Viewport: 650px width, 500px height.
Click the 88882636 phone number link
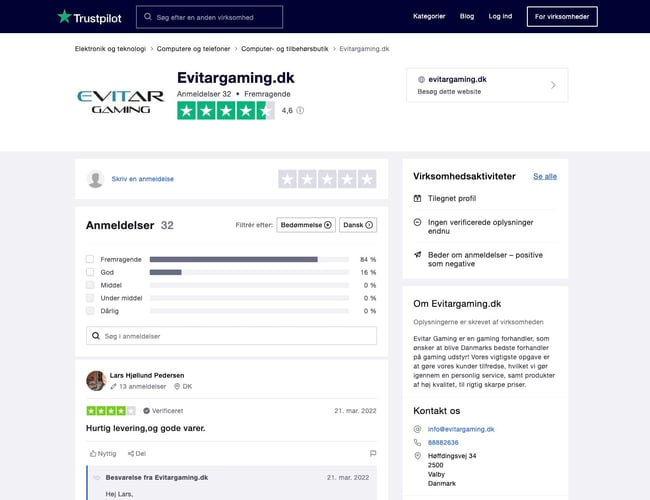click(443, 442)
